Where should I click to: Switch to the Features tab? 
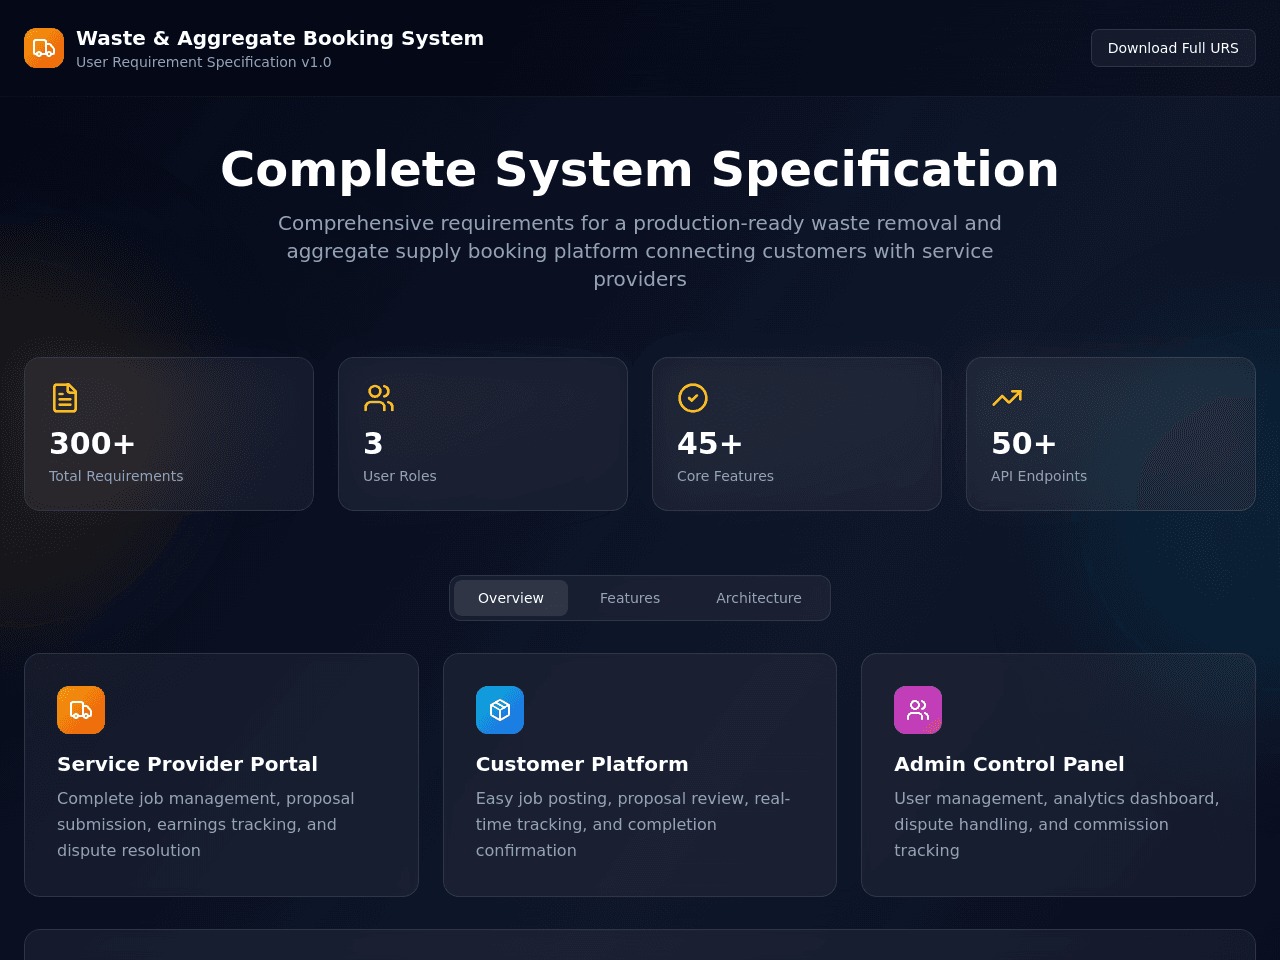pos(630,598)
